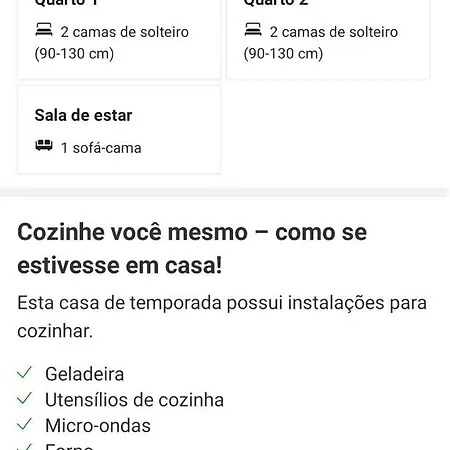450x450 pixels.
Task: Click the Sala de estar heading
Action: 83,115
